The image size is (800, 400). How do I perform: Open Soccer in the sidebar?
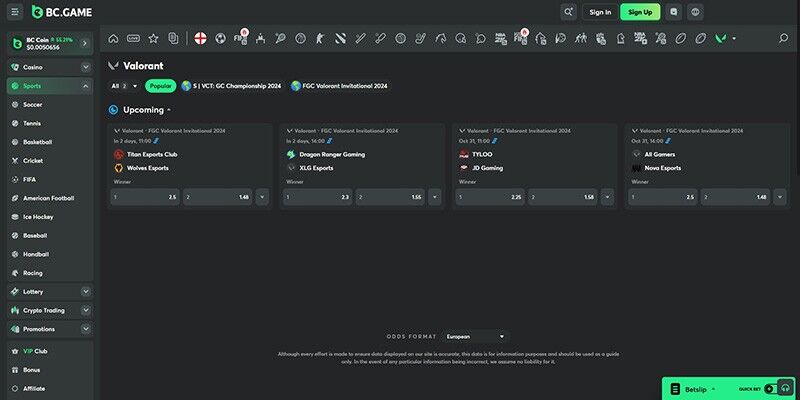click(x=50, y=105)
